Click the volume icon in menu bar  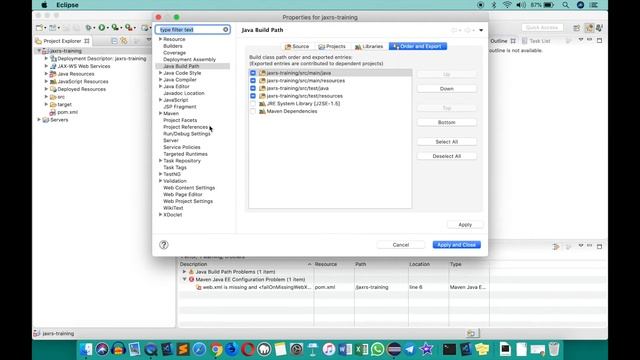click(521, 5)
